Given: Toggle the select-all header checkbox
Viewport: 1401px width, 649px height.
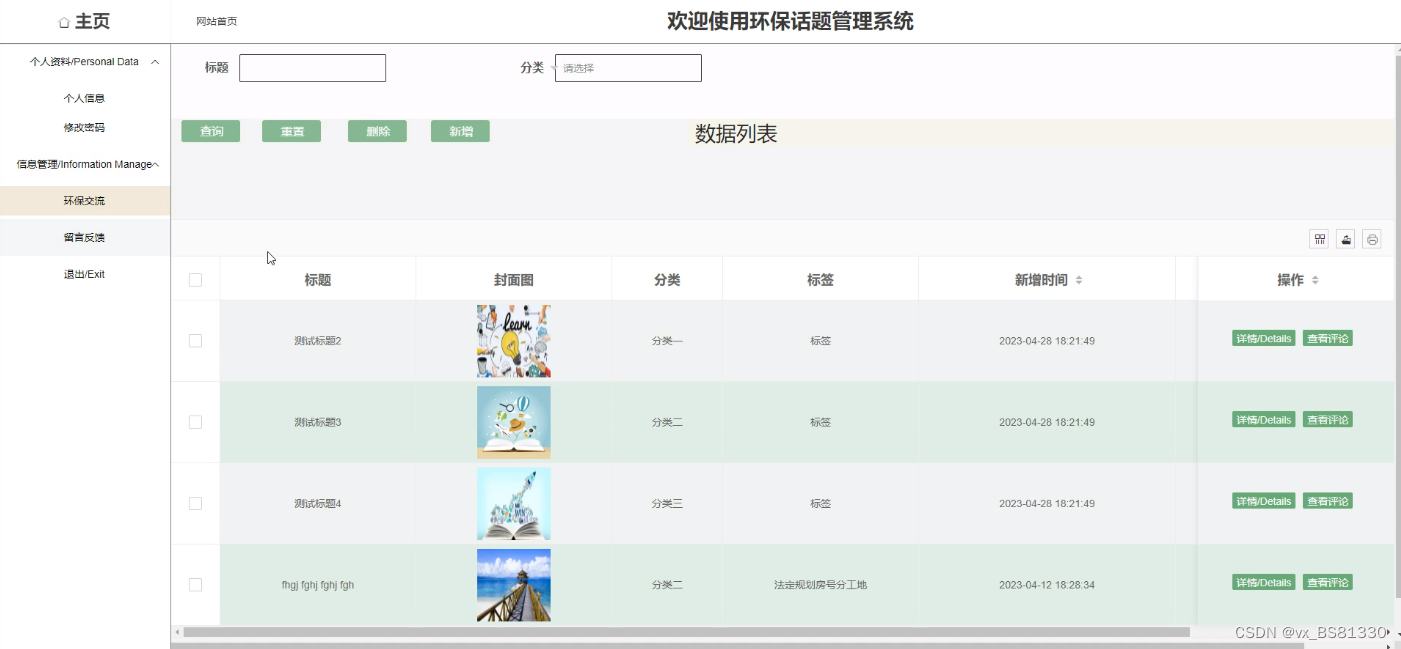Looking at the screenshot, I should pyautogui.click(x=195, y=280).
